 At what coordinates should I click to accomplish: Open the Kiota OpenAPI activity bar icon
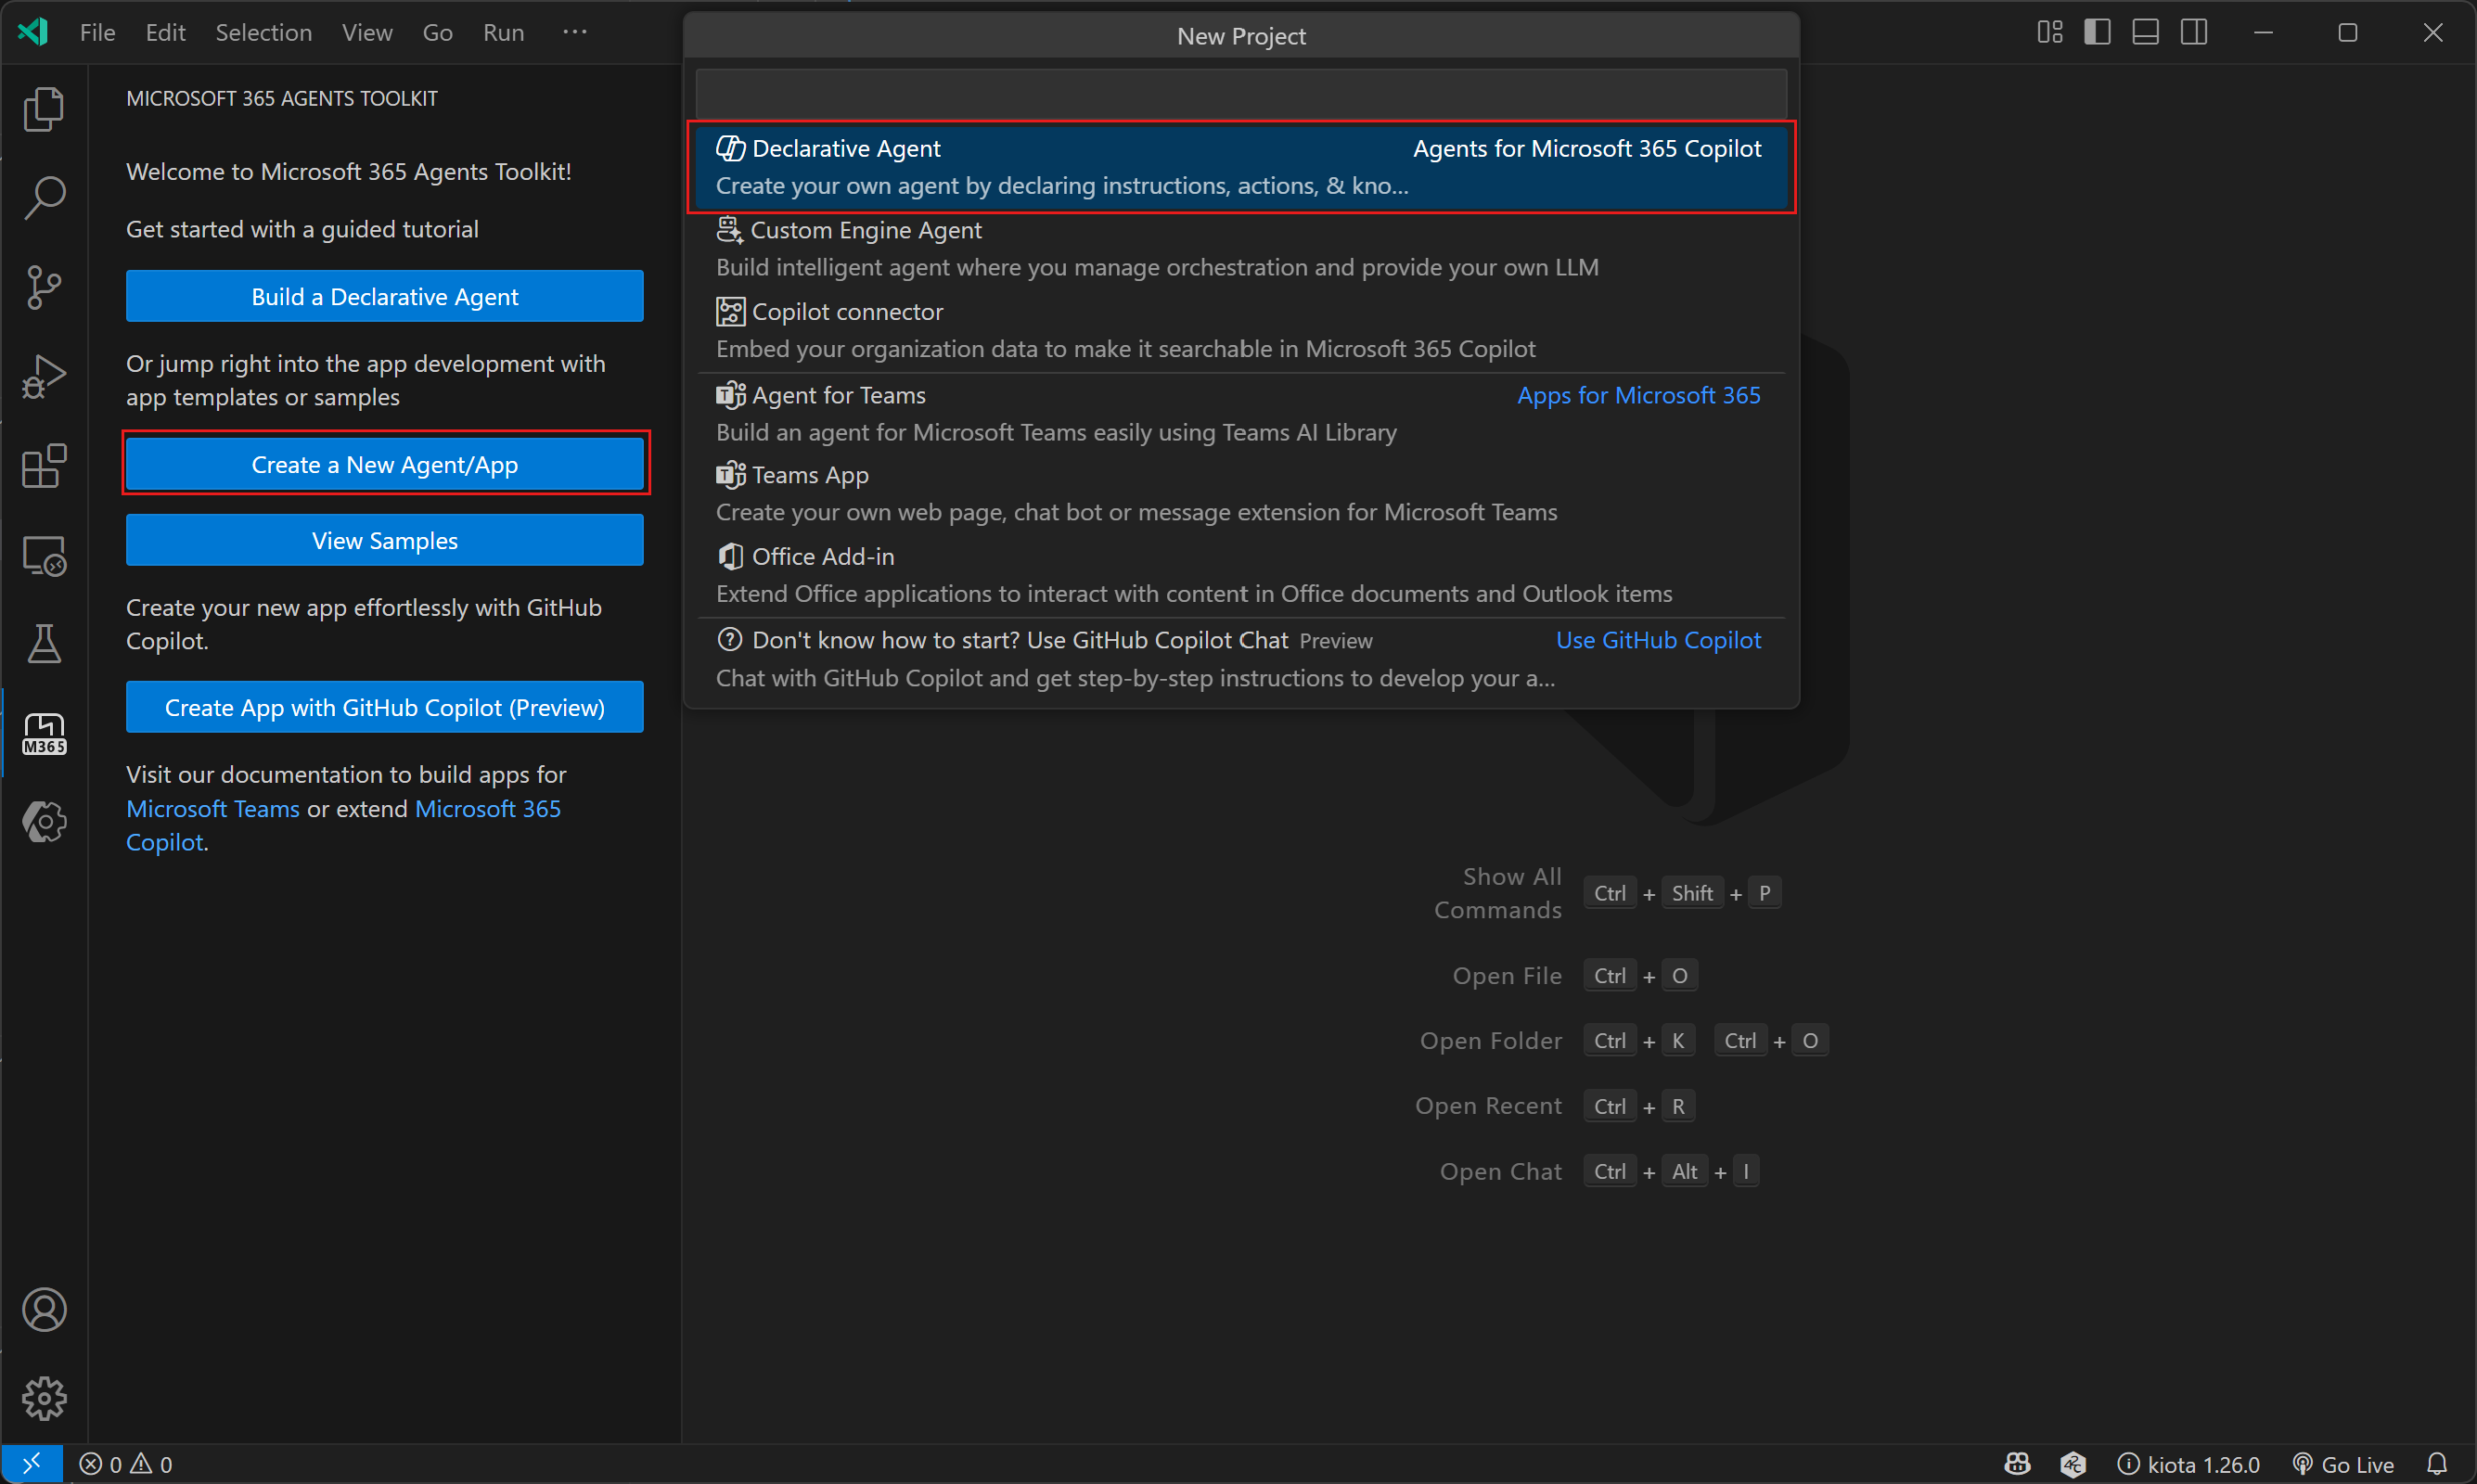44,823
